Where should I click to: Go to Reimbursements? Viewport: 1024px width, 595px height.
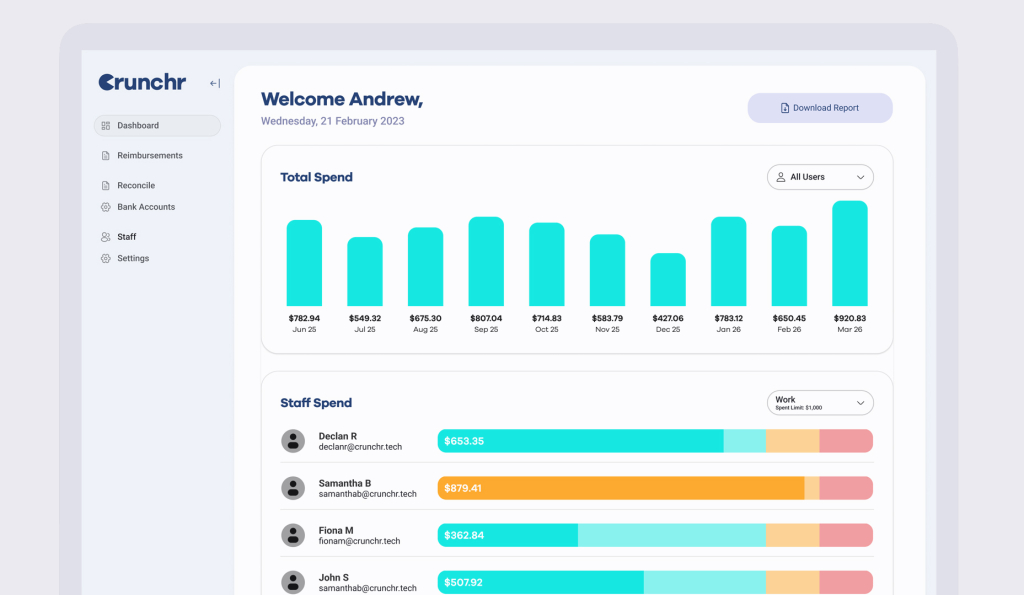(x=150, y=155)
